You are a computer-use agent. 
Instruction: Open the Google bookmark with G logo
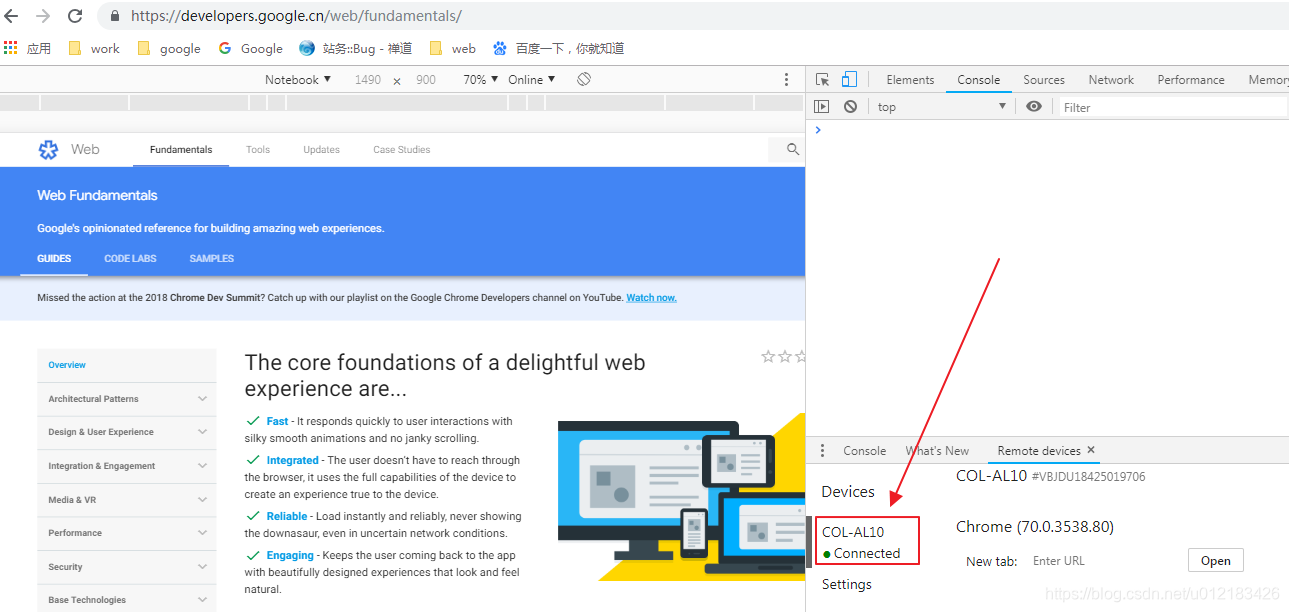[251, 48]
